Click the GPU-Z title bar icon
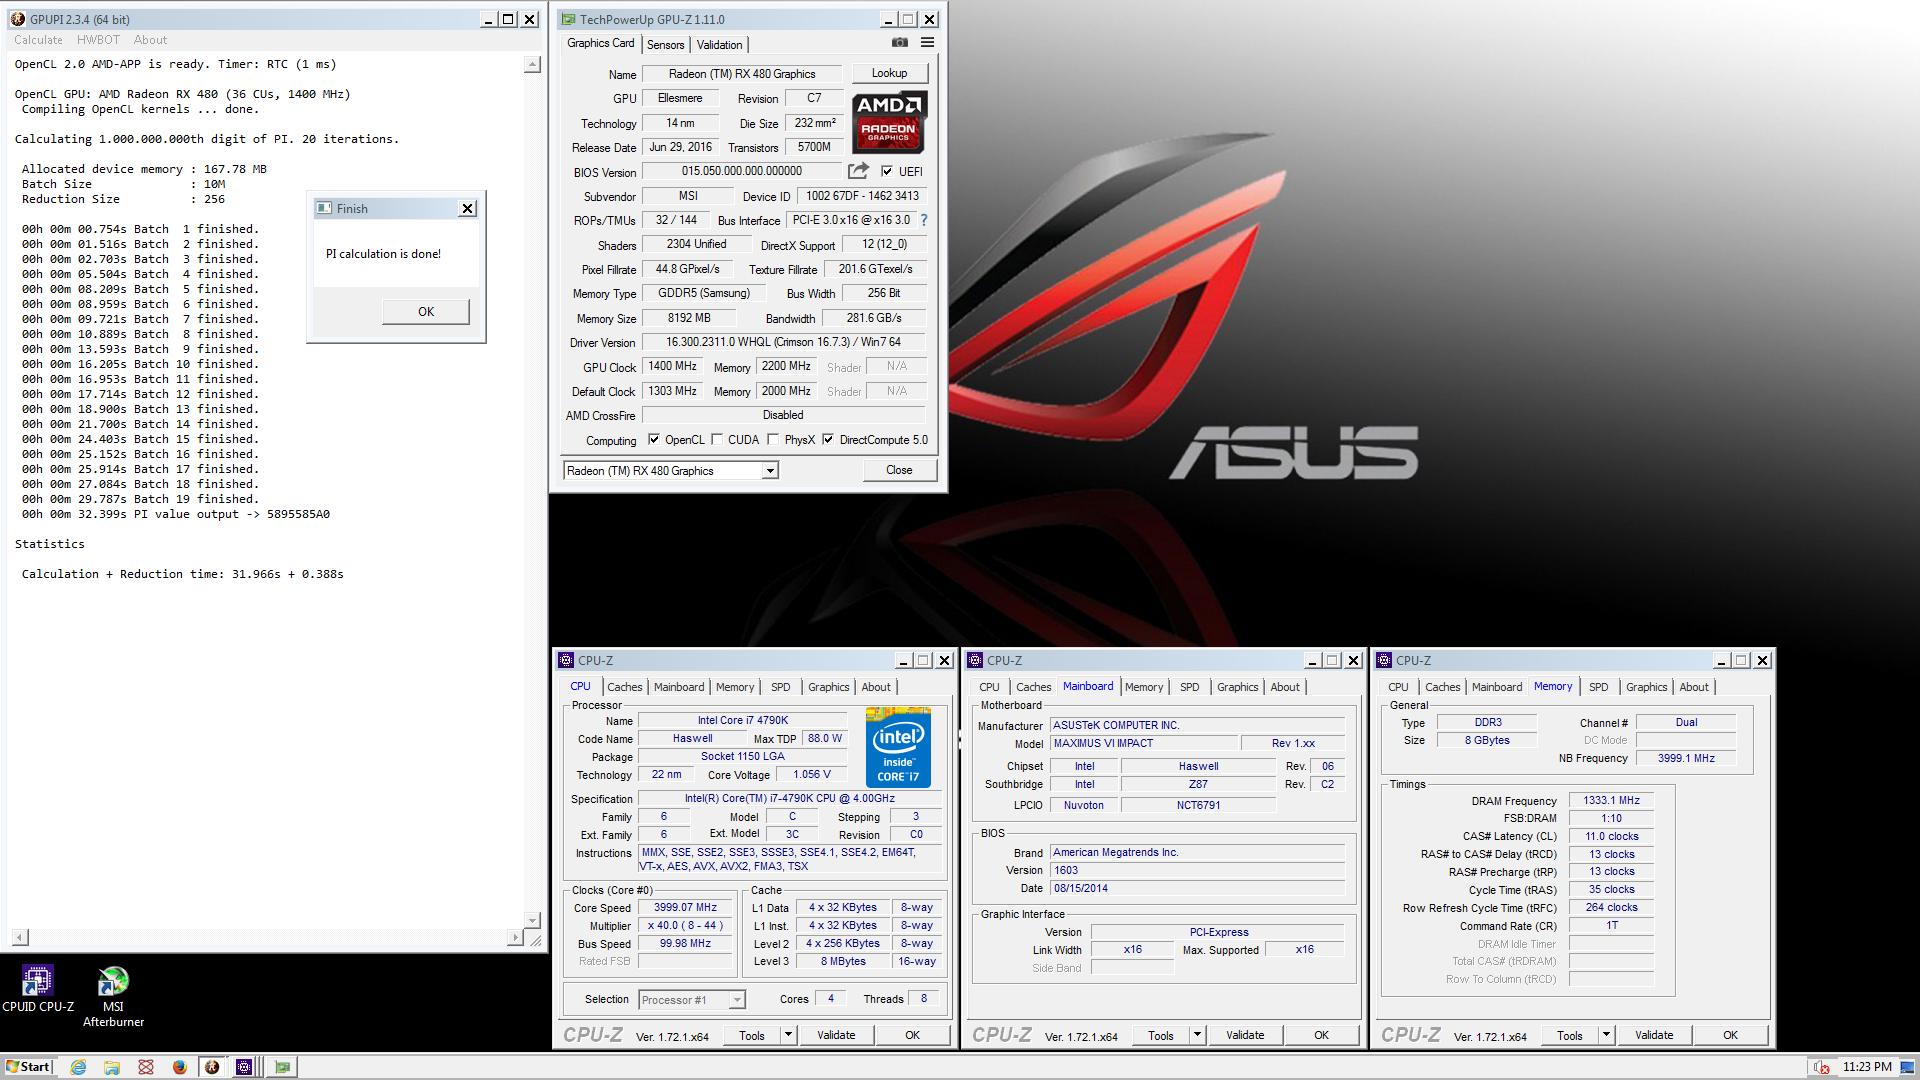 567,19
